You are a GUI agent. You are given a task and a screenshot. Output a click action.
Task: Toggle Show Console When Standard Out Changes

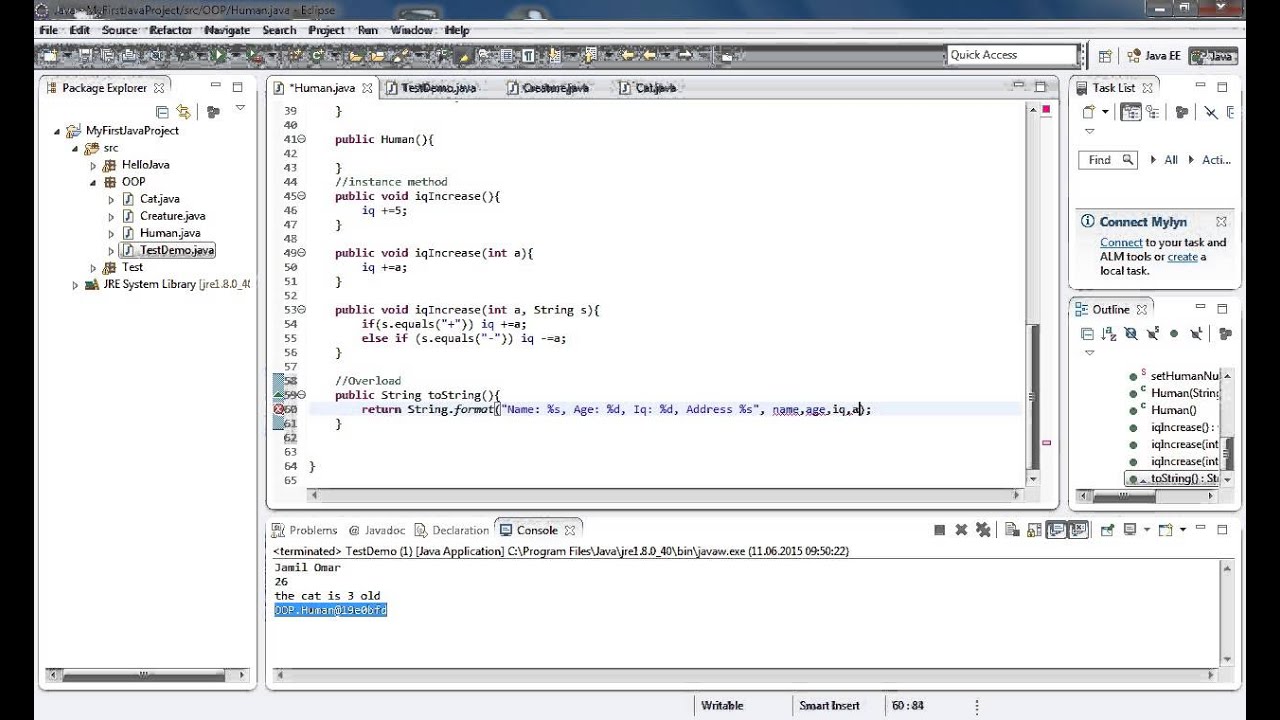coord(1056,530)
